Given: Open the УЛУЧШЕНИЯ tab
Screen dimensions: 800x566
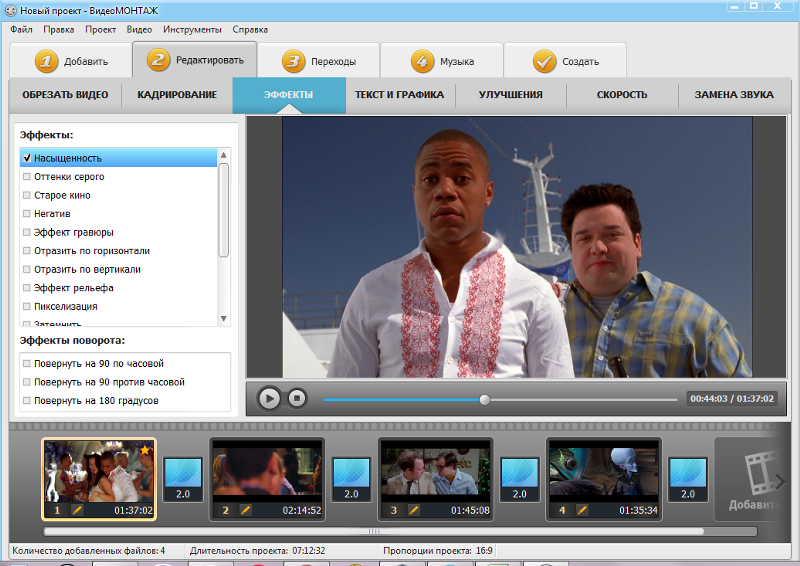Looking at the screenshot, I should [x=511, y=95].
